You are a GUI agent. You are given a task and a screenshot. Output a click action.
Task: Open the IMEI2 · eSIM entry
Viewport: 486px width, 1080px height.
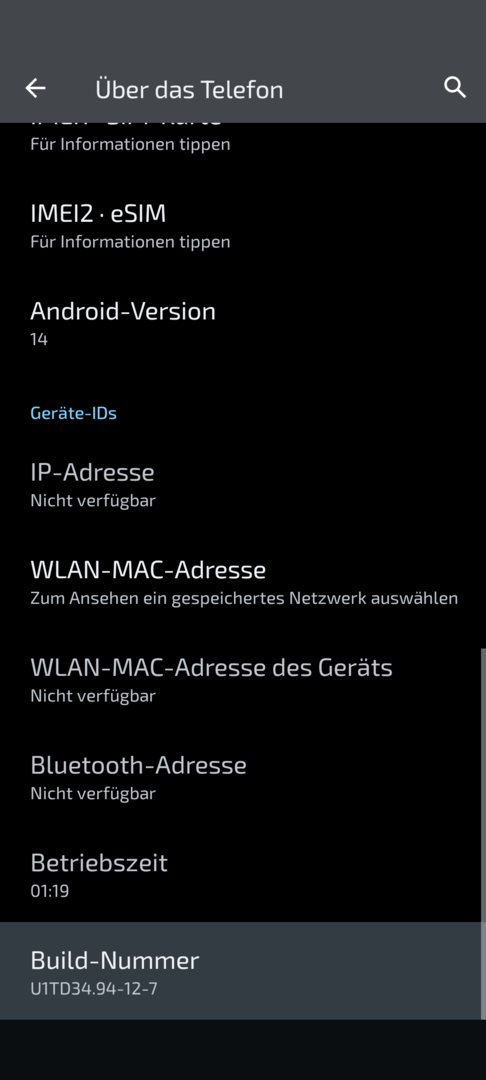pyautogui.click(x=243, y=225)
